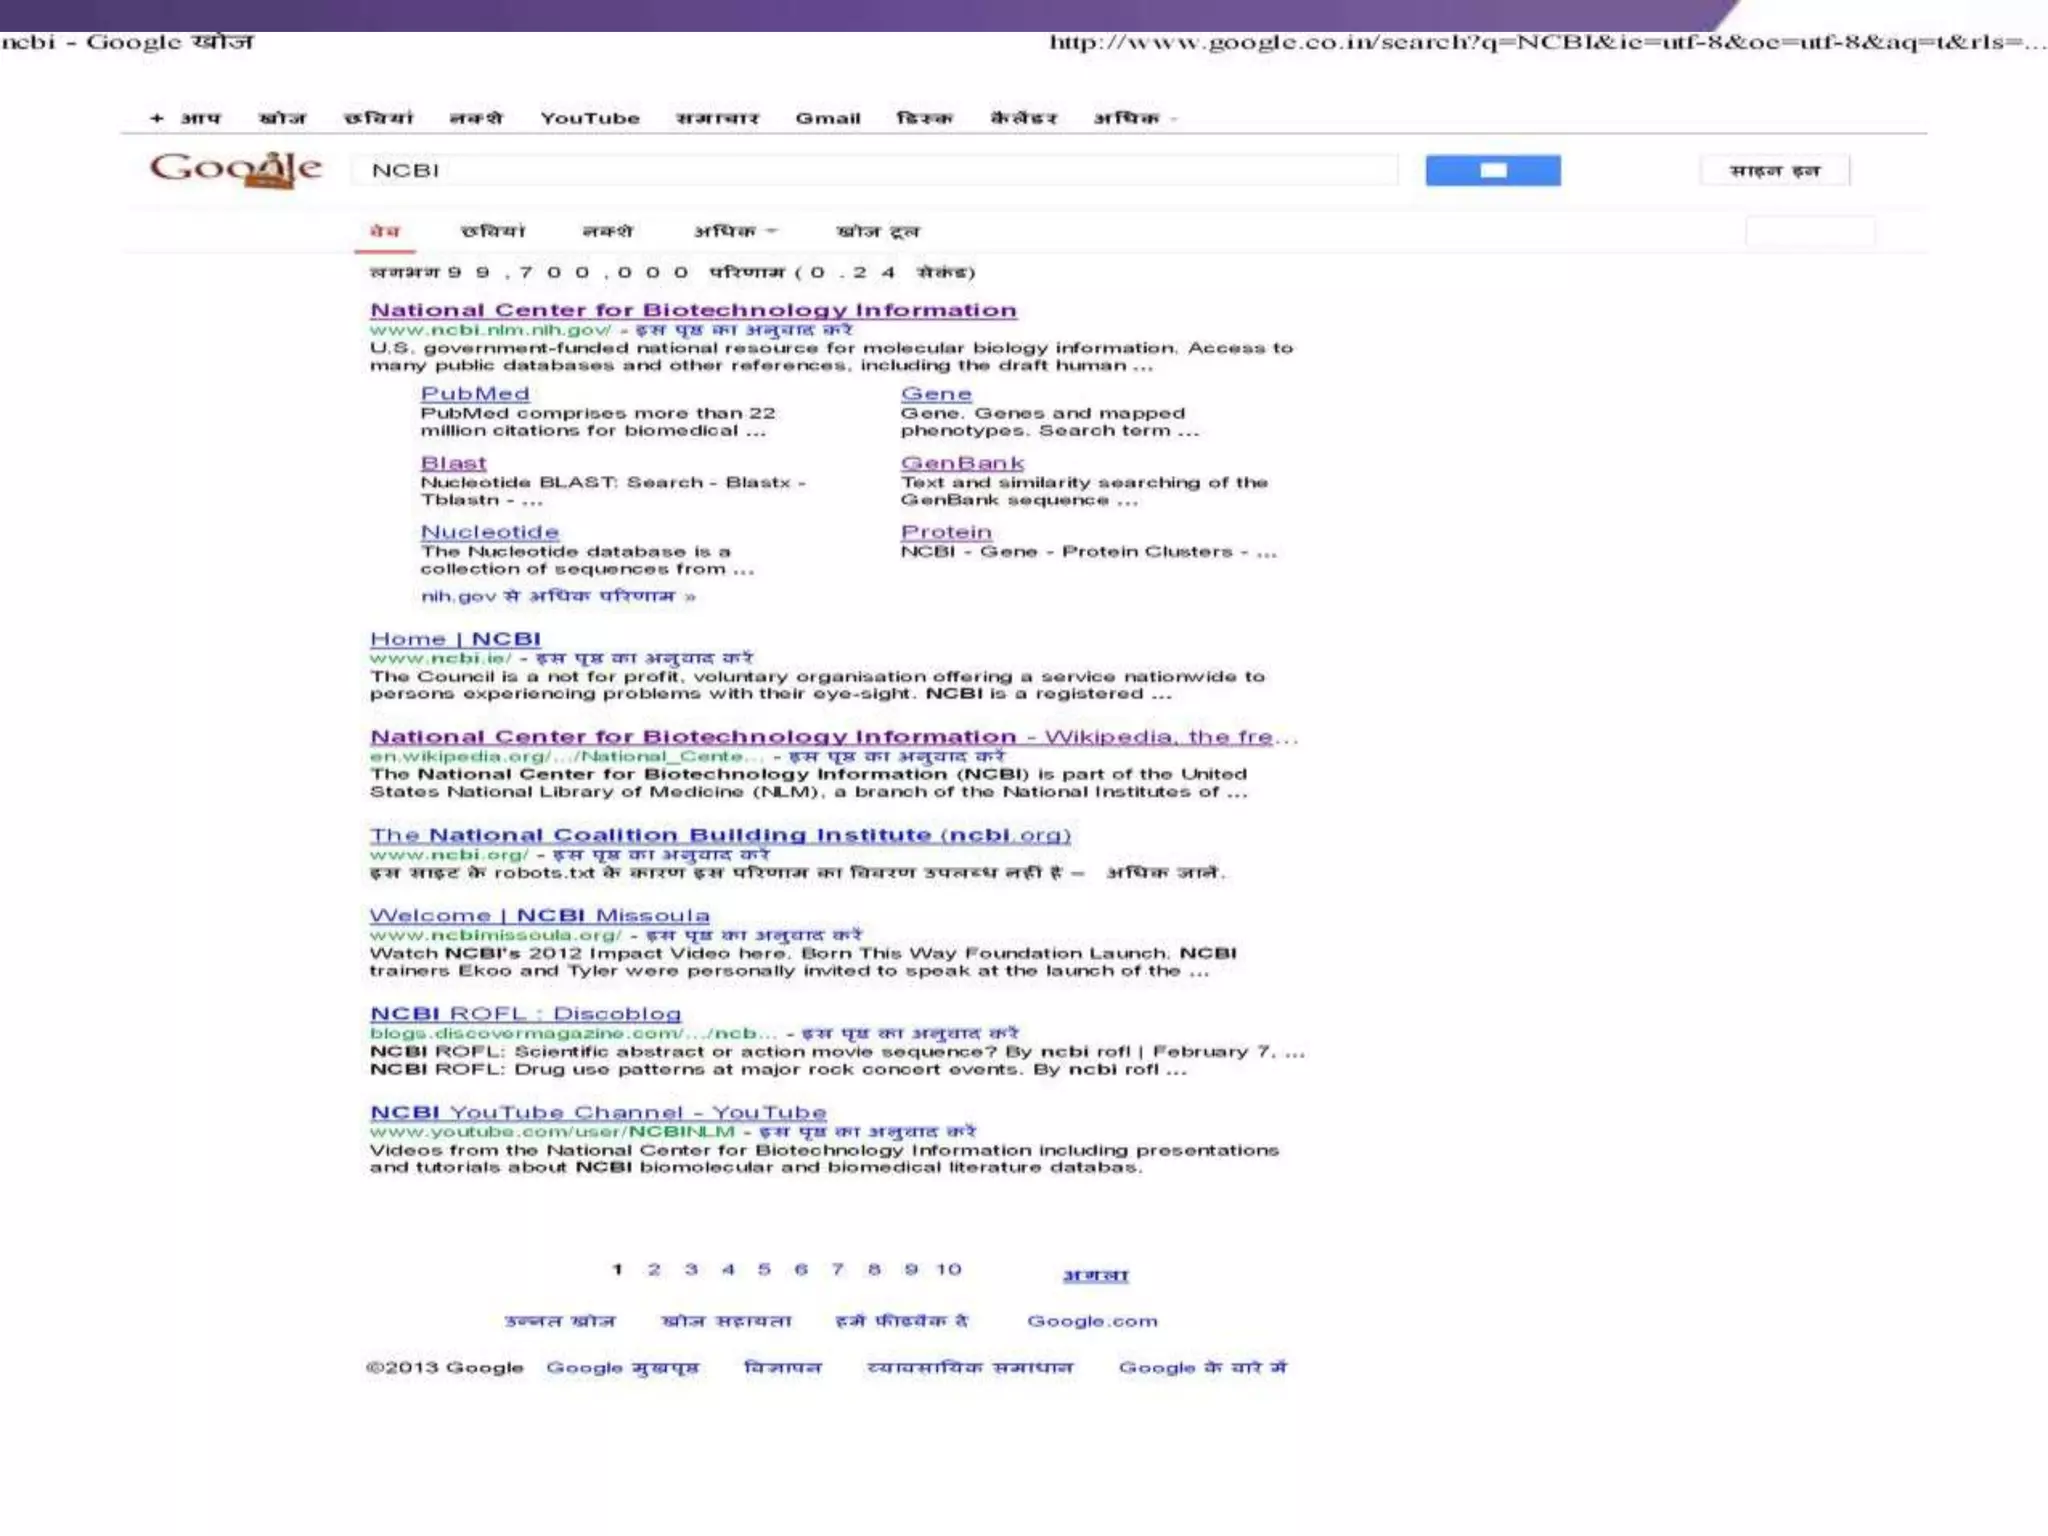Open Gmail in the top navigation bar

pos(827,119)
